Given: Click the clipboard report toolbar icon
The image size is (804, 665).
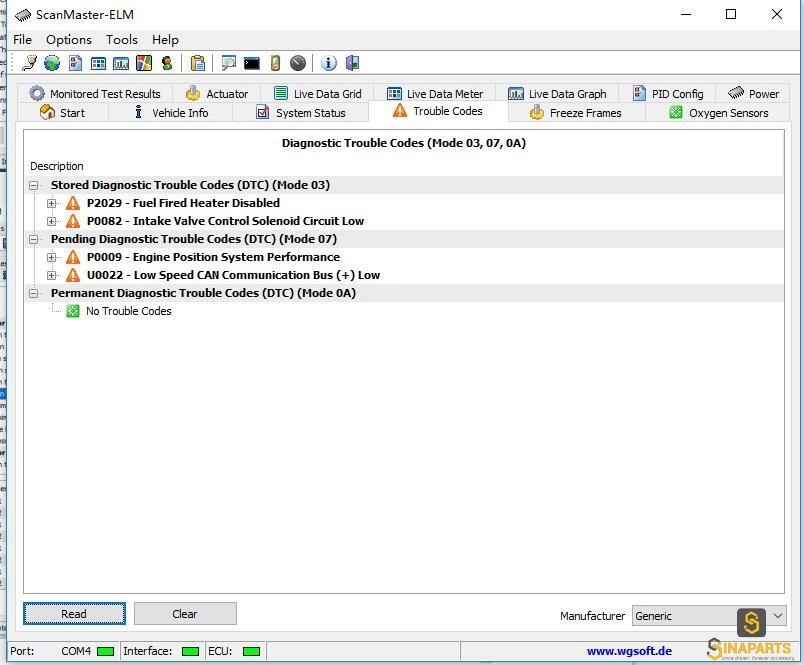Looking at the screenshot, I should pyautogui.click(x=197, y=63).
